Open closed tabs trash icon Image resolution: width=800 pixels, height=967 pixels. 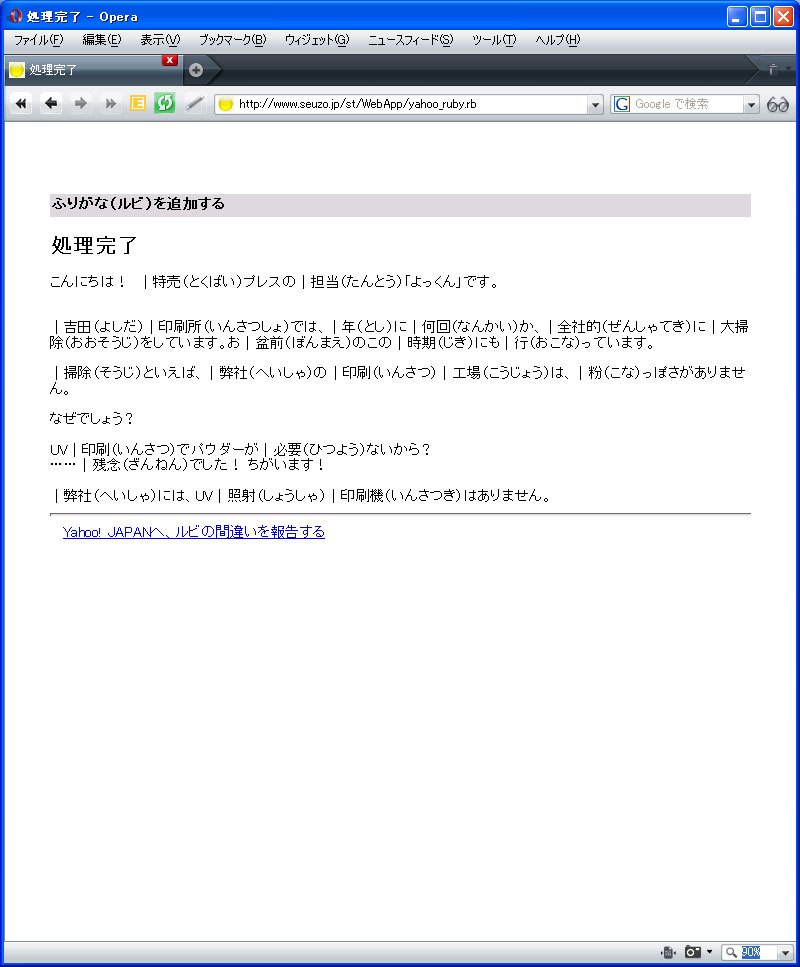[x=772, y=70]
